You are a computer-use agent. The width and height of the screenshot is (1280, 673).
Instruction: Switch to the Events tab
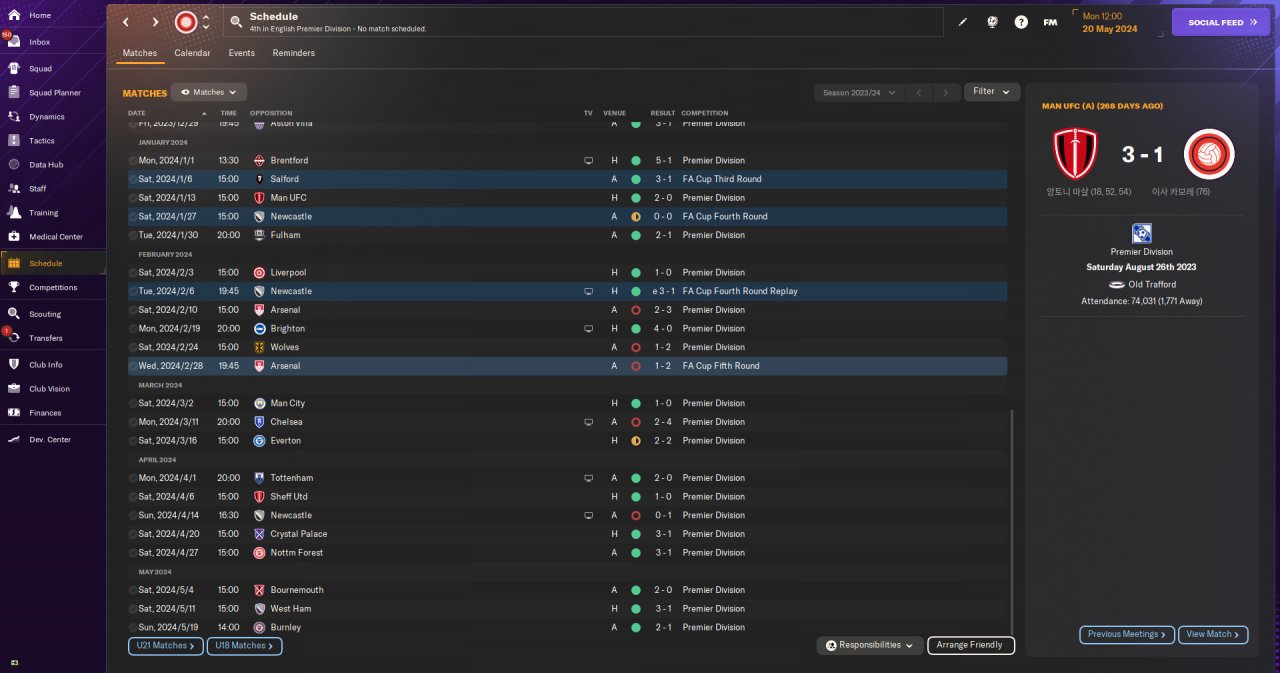point(241,53)
